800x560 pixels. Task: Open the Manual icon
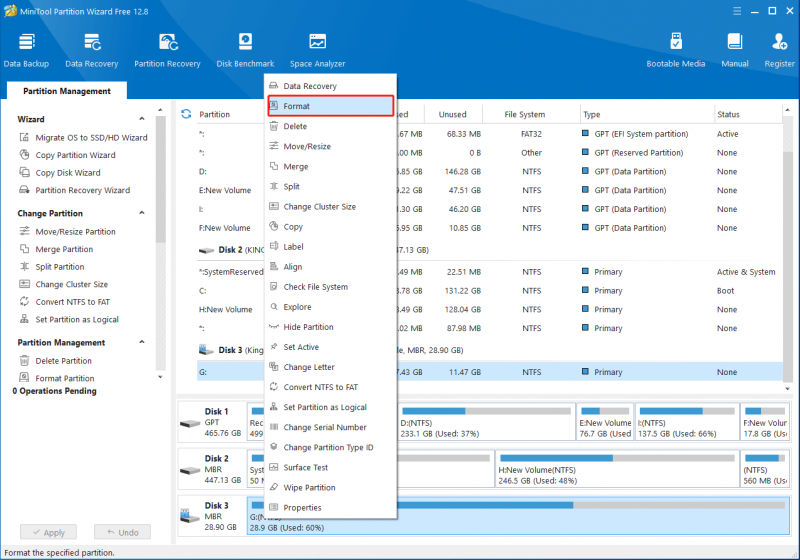(x=735, y=50)
